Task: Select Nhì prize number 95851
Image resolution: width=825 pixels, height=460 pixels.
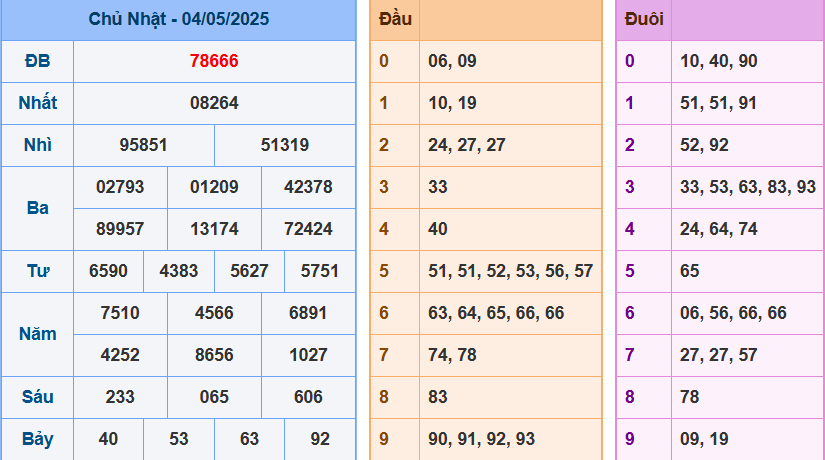Action: pyautogui.click(x=143, y=145)
